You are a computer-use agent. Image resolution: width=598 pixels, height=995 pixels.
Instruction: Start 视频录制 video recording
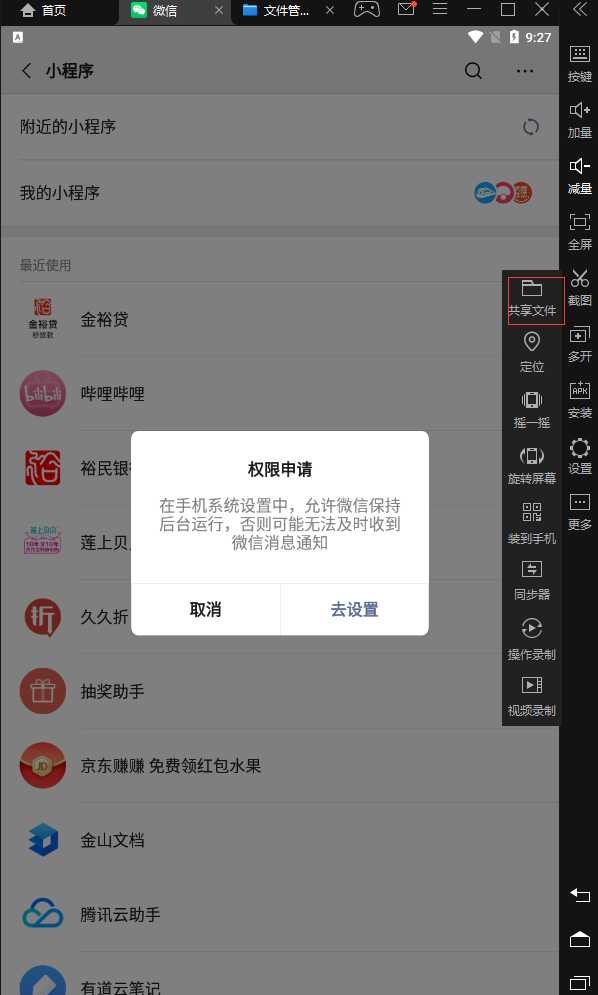[532, 695]
